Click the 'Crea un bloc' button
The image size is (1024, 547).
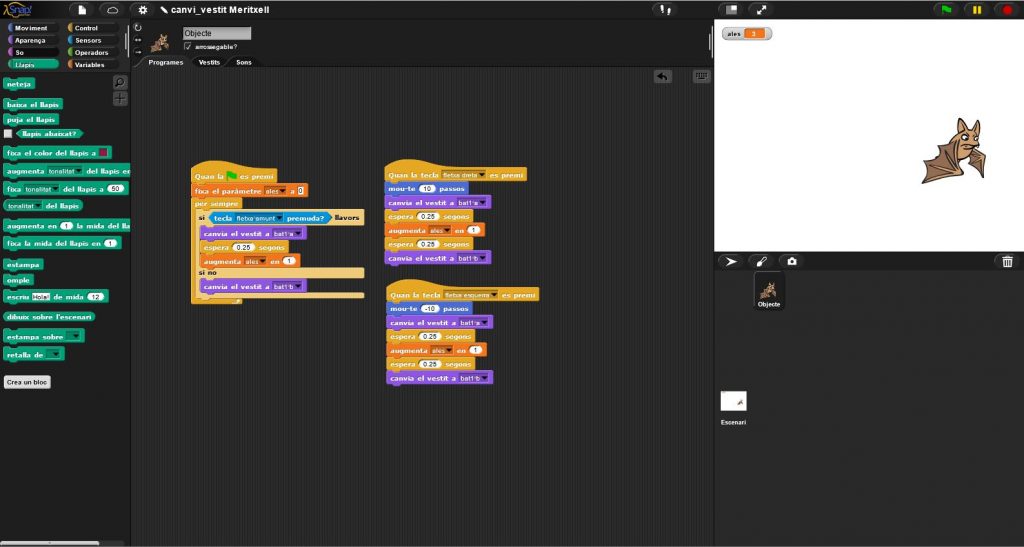pyautogui.click(x=27, y=382)
